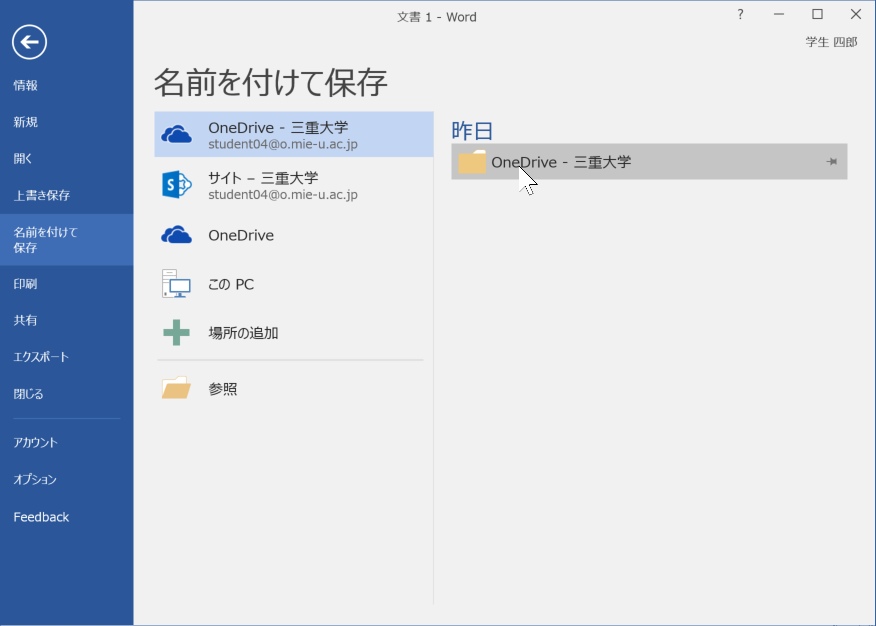This screenshot has height=626, width=876.
Task: Close the Word window
Action: pyautogui.click(x=856, y=15)
